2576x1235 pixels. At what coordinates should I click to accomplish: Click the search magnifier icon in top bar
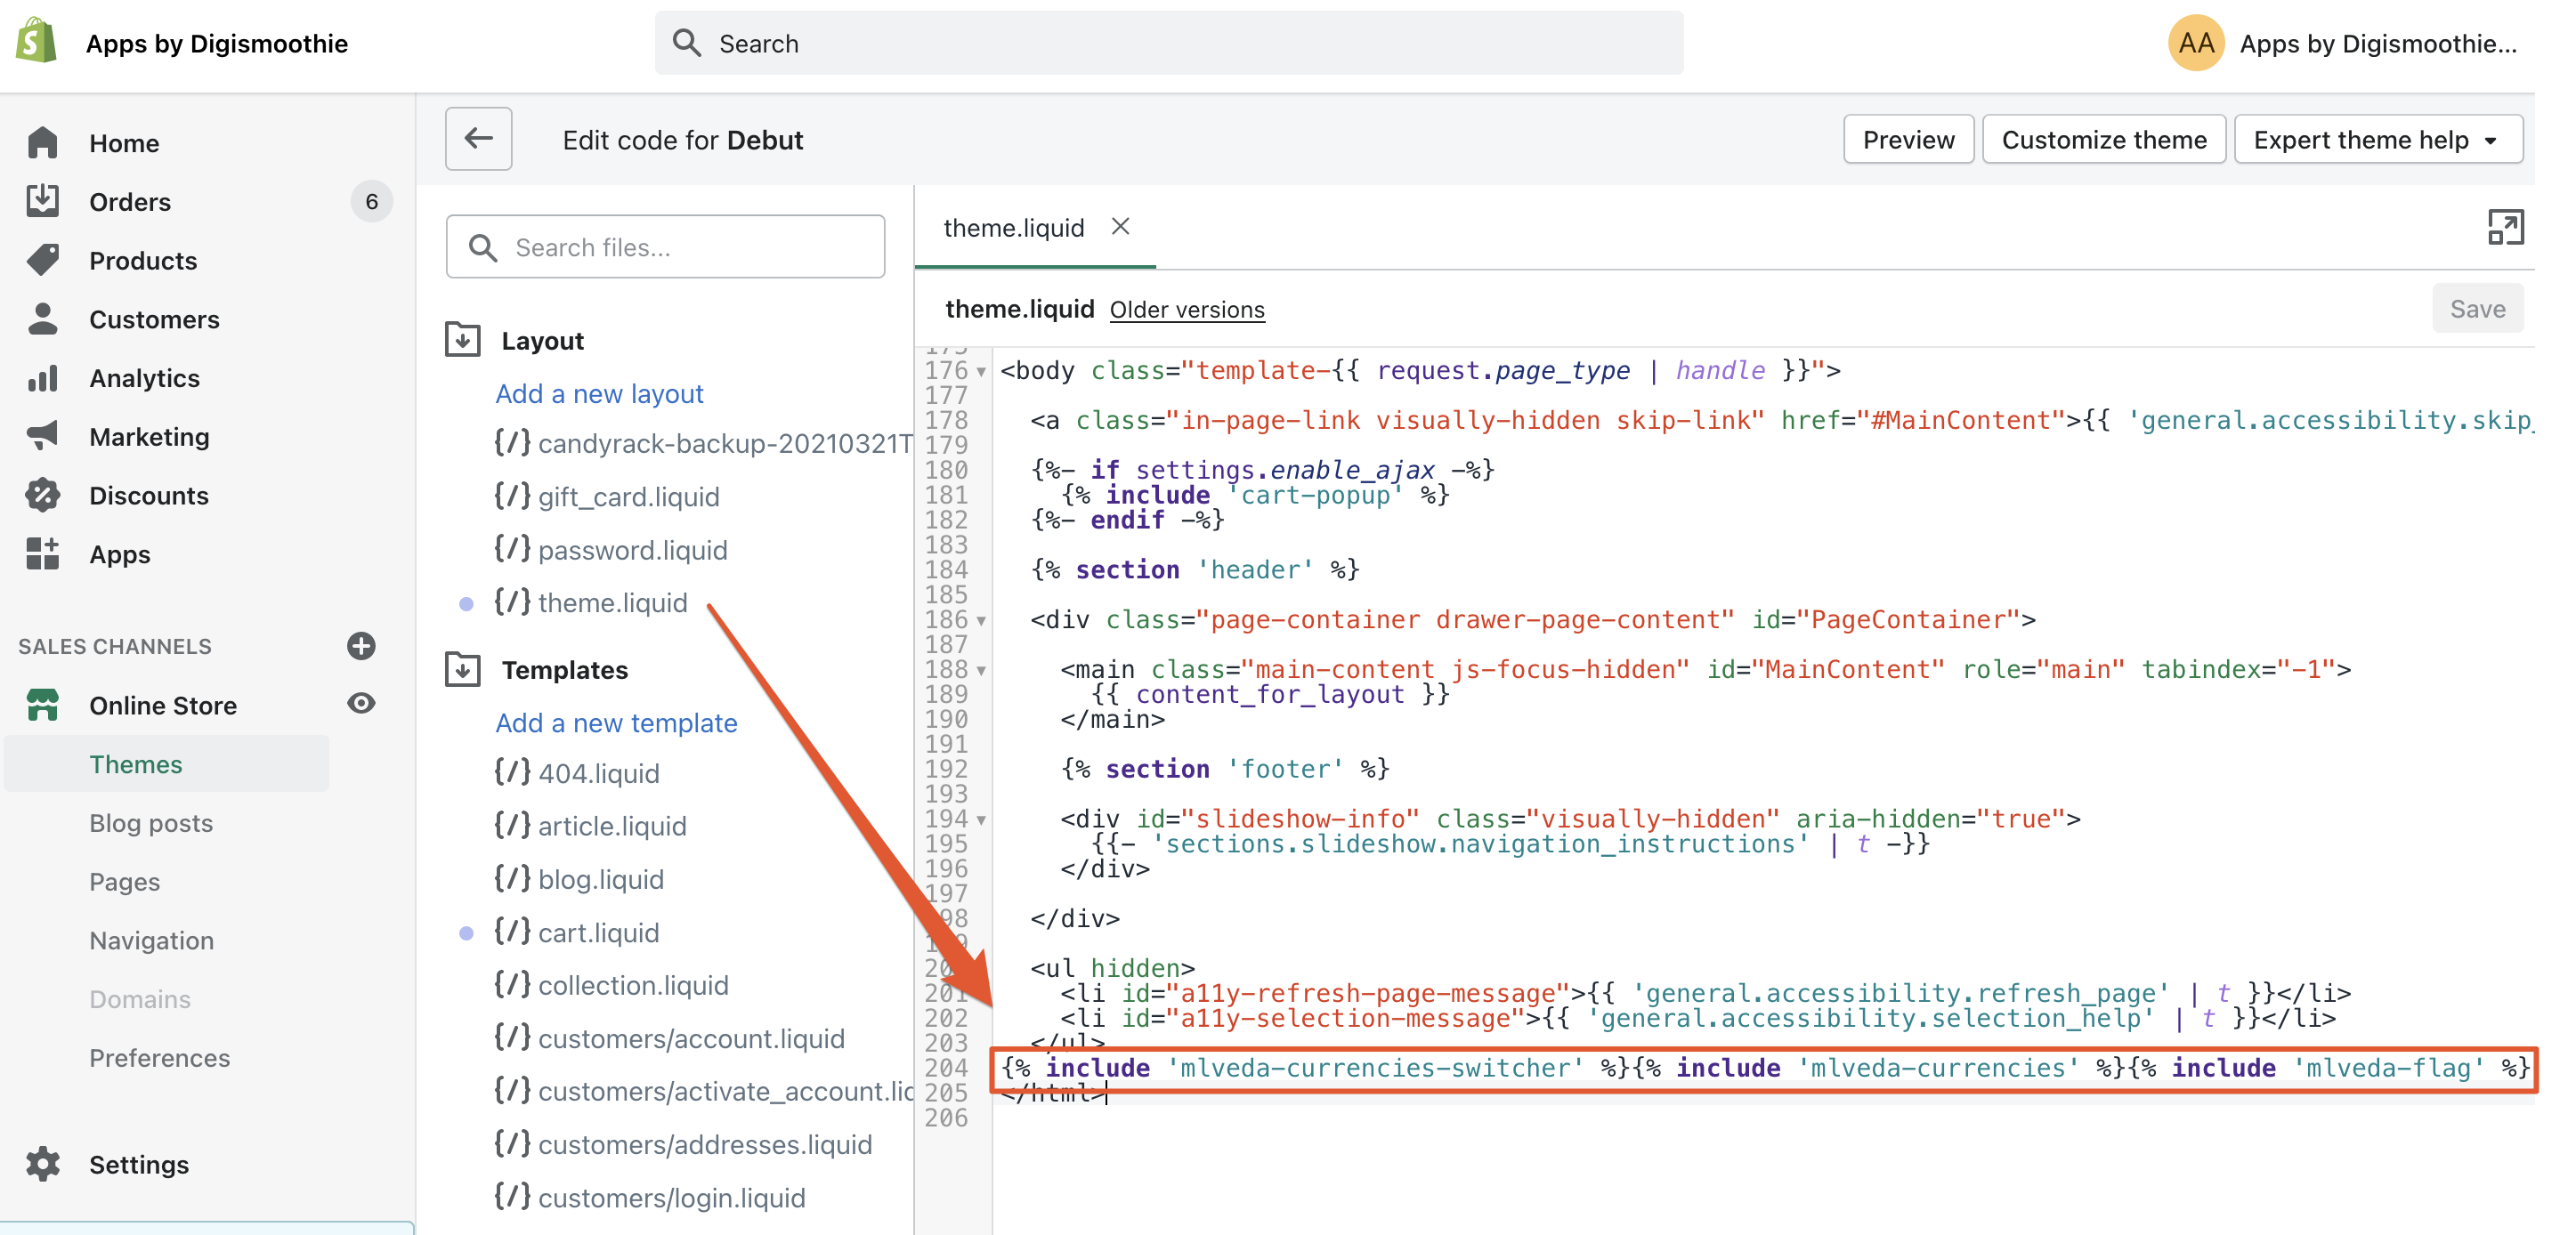click(687, 43)
